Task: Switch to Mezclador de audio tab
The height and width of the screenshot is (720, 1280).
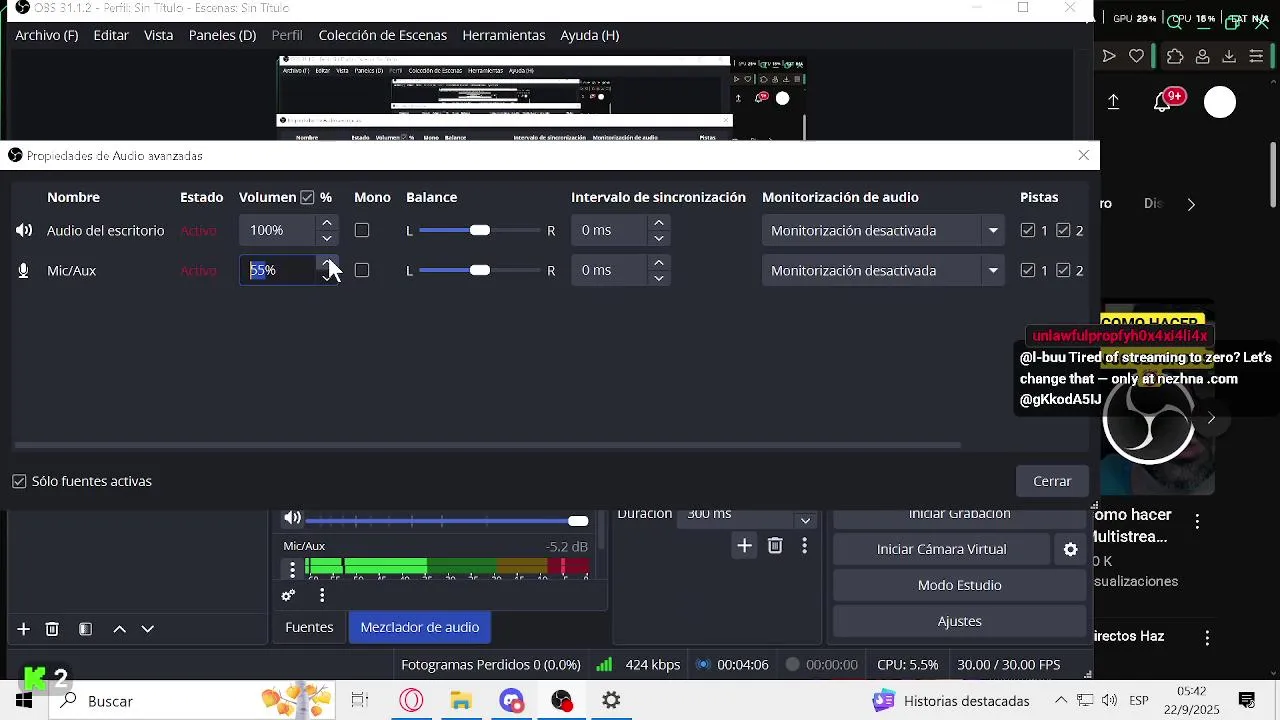Action: click(x=420, y=627)
